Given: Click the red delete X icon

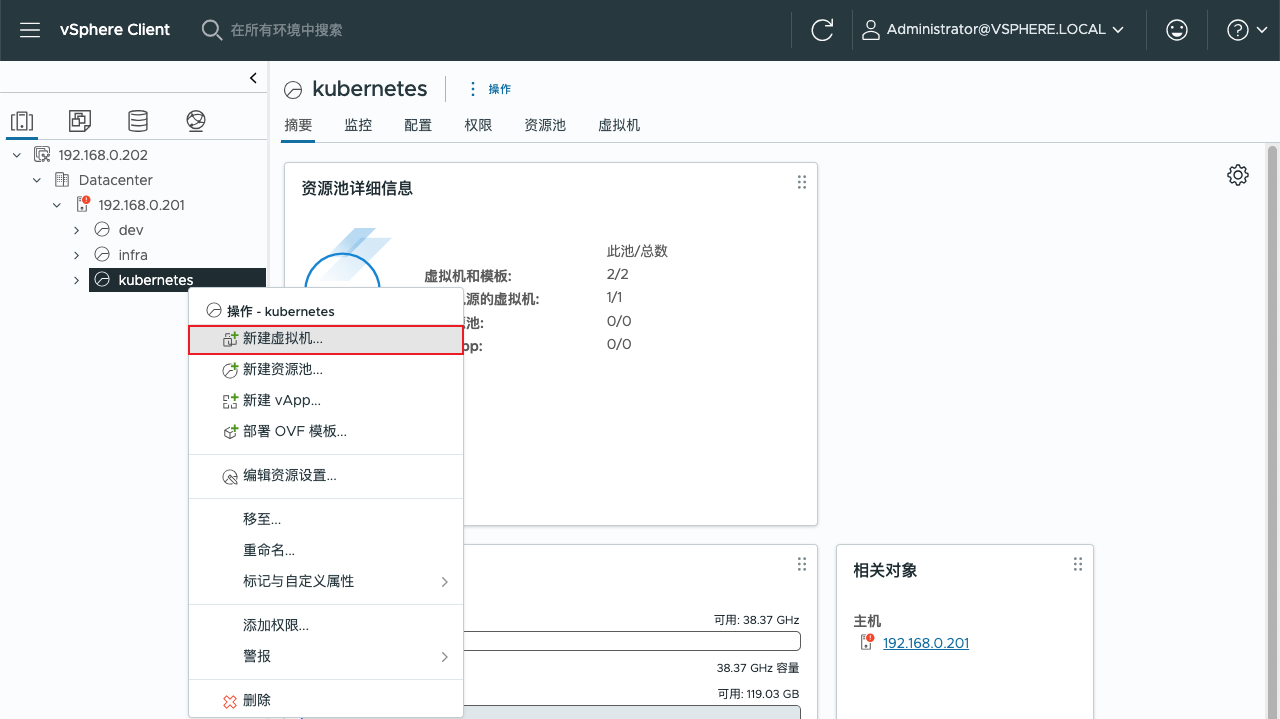Looking at the screenshot, I should pyautogui.click(x=230, y=701).
